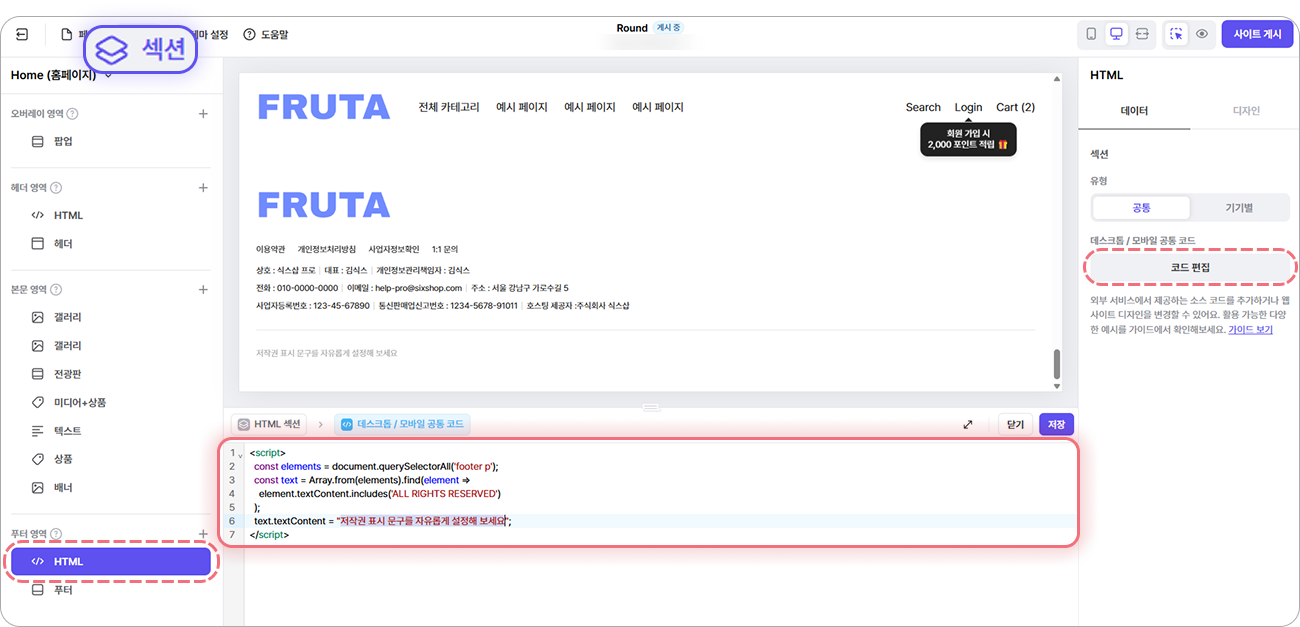The image size is (1300, 627).
Task: Click 사업자정보확인 in the preview footer
Action: [394, 249]
